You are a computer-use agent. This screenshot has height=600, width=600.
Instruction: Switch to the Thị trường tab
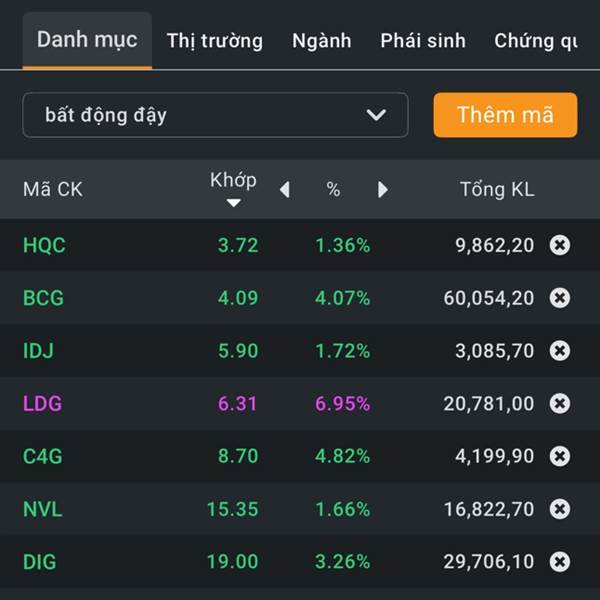[x=215, y=41]
